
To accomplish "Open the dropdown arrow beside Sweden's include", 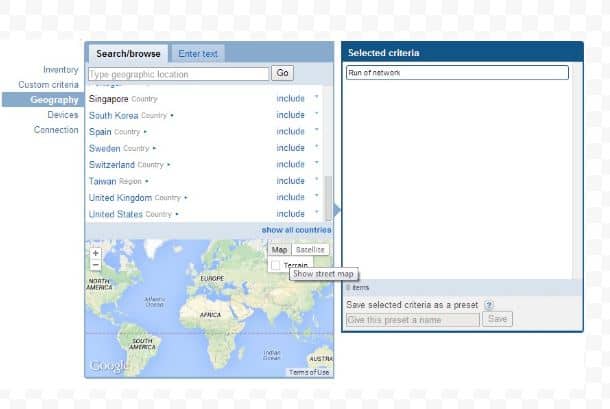I will tap(316, 146).
